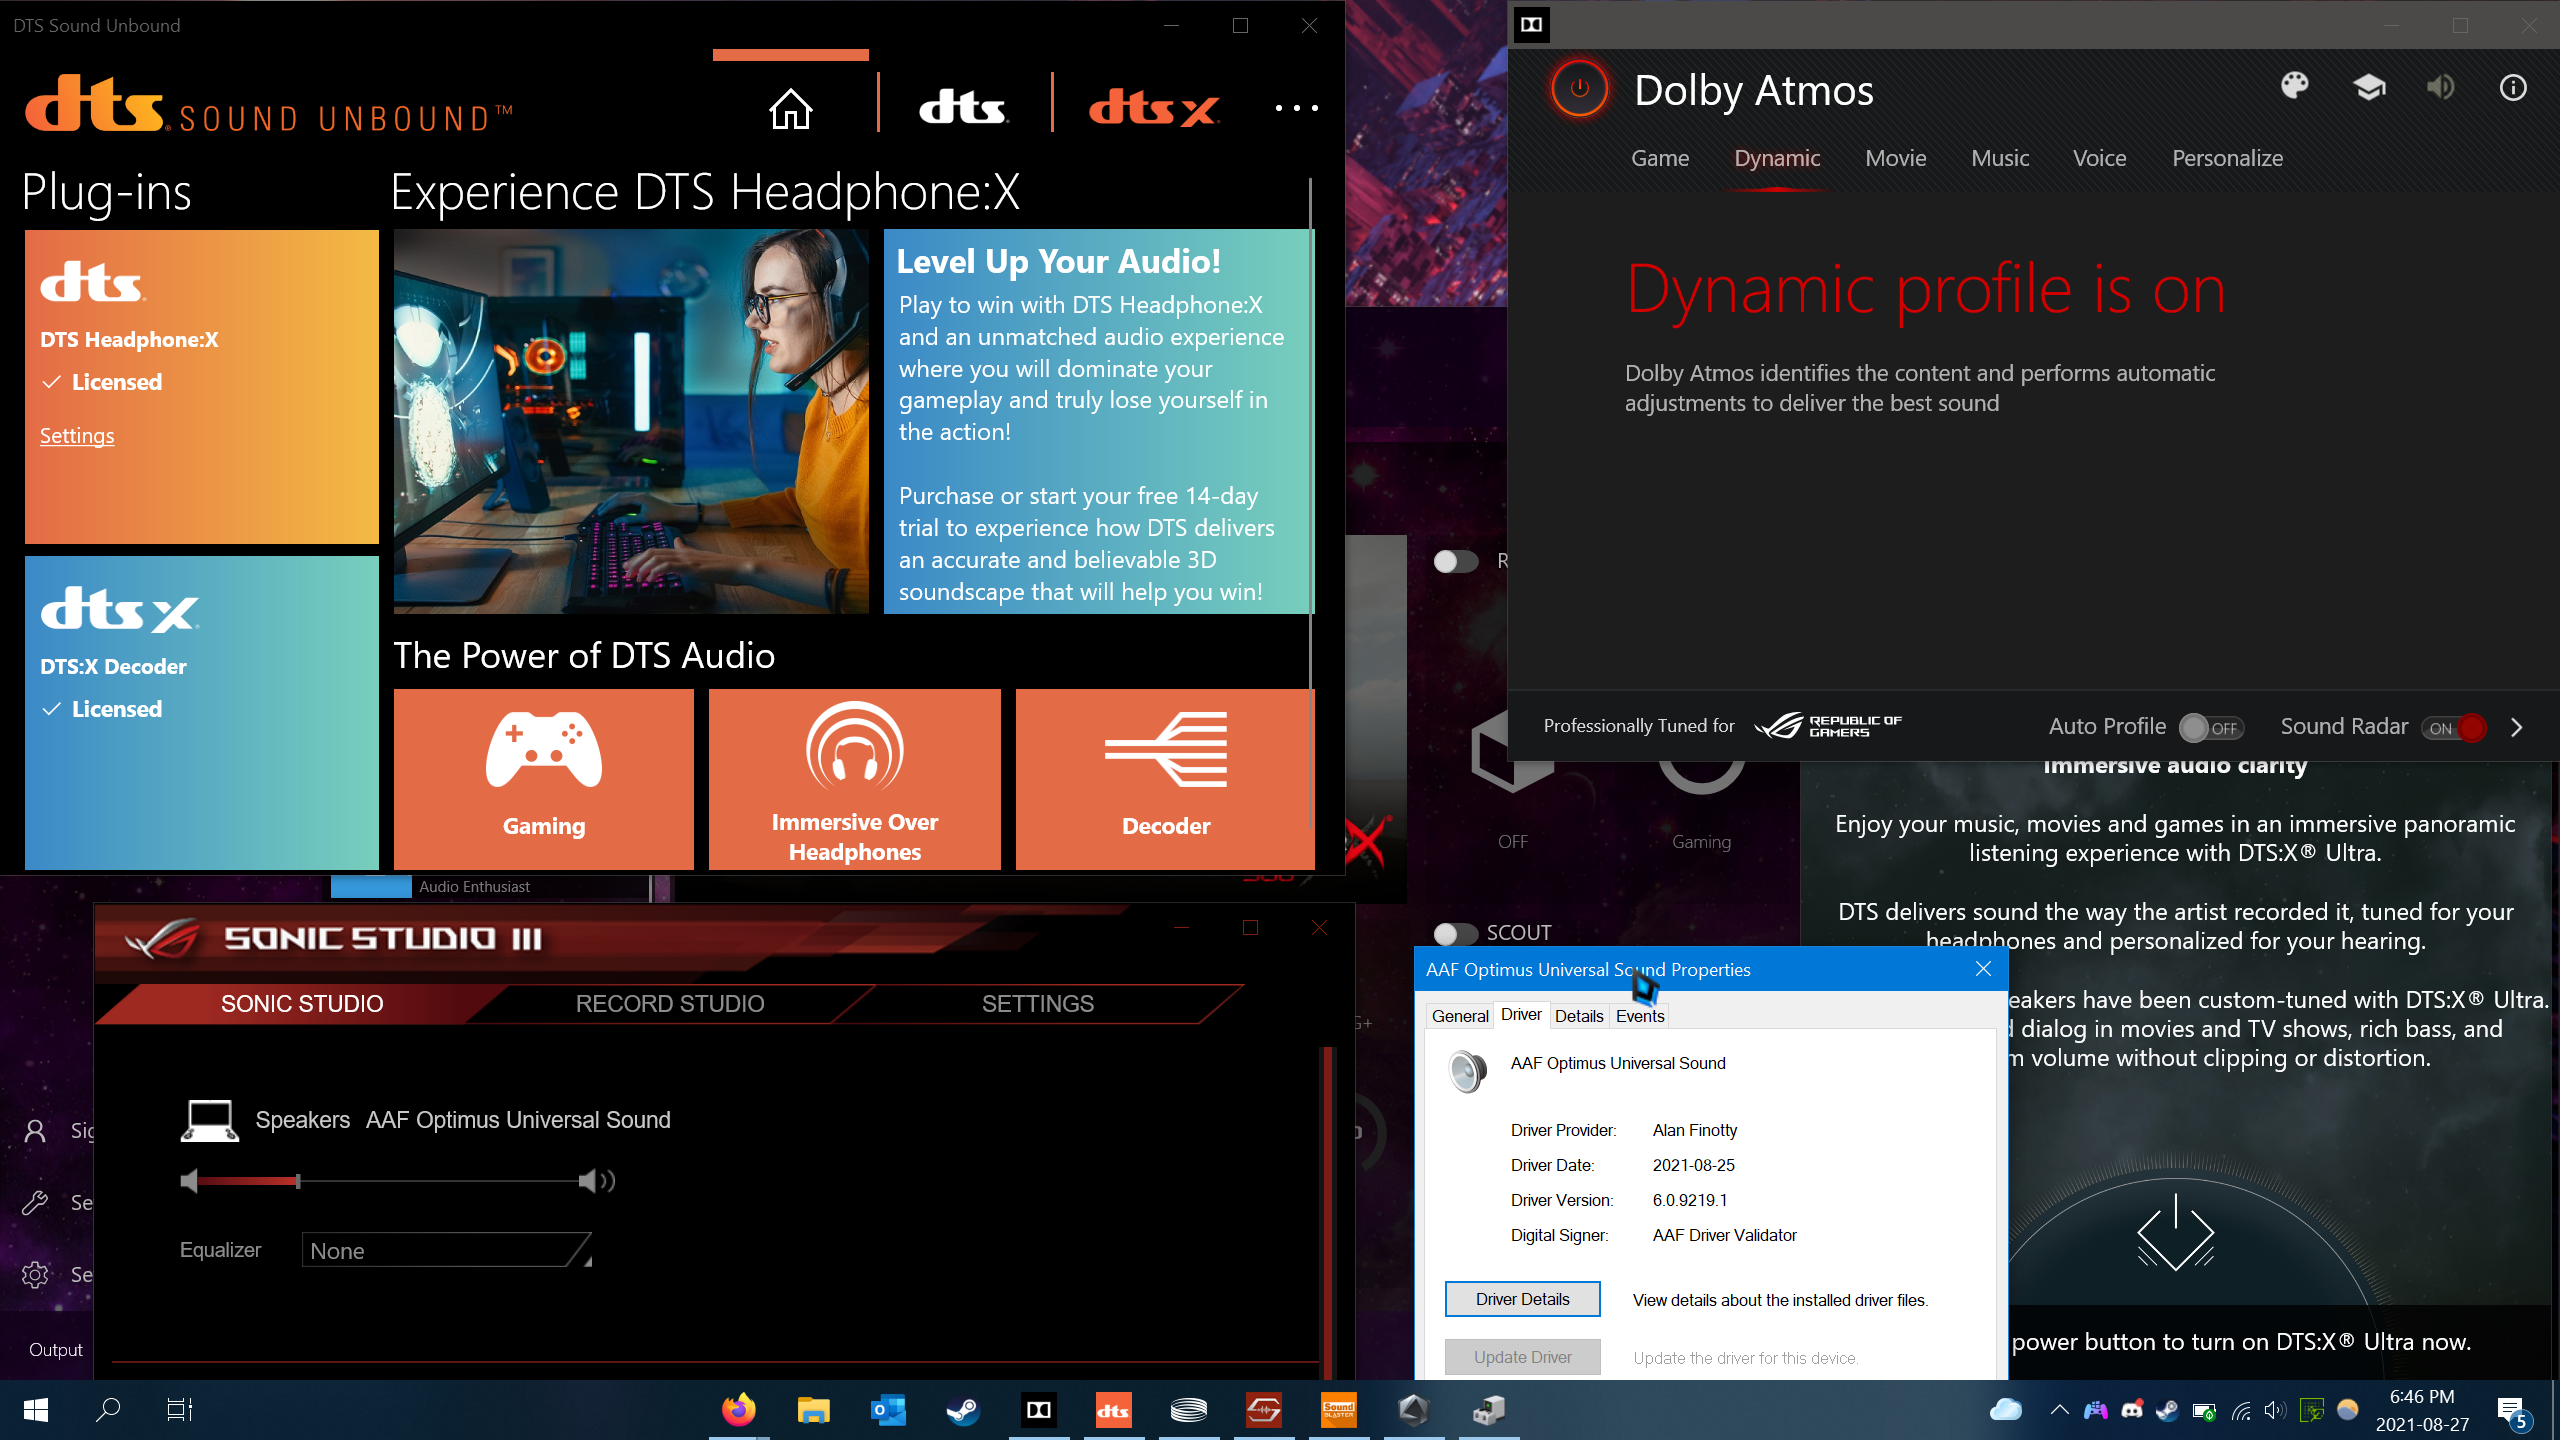Screen dimensions: 2560x1440
Task: Switch to the Music profile tab
Action: pyautogui.click(x=2000, y=158)
